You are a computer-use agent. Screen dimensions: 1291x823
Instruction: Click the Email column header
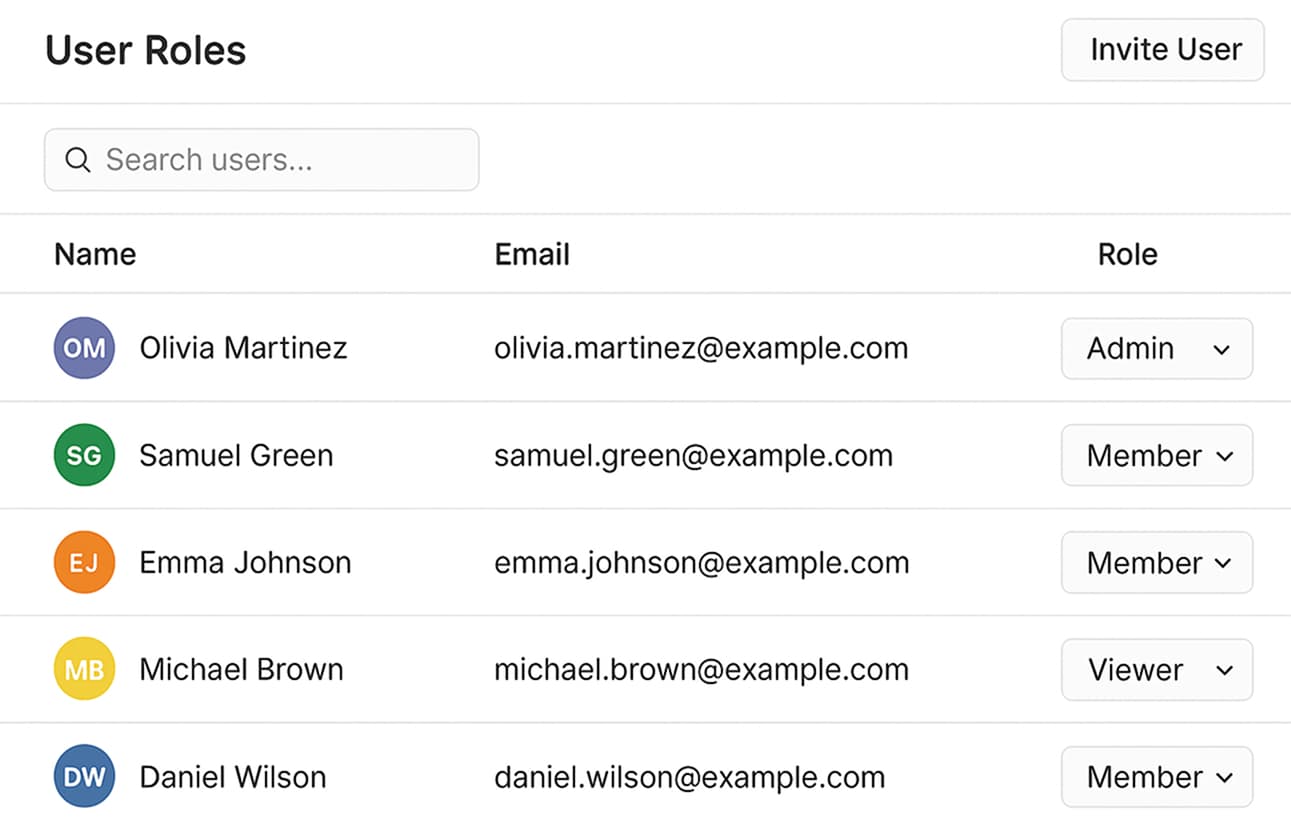click(532, 254)
